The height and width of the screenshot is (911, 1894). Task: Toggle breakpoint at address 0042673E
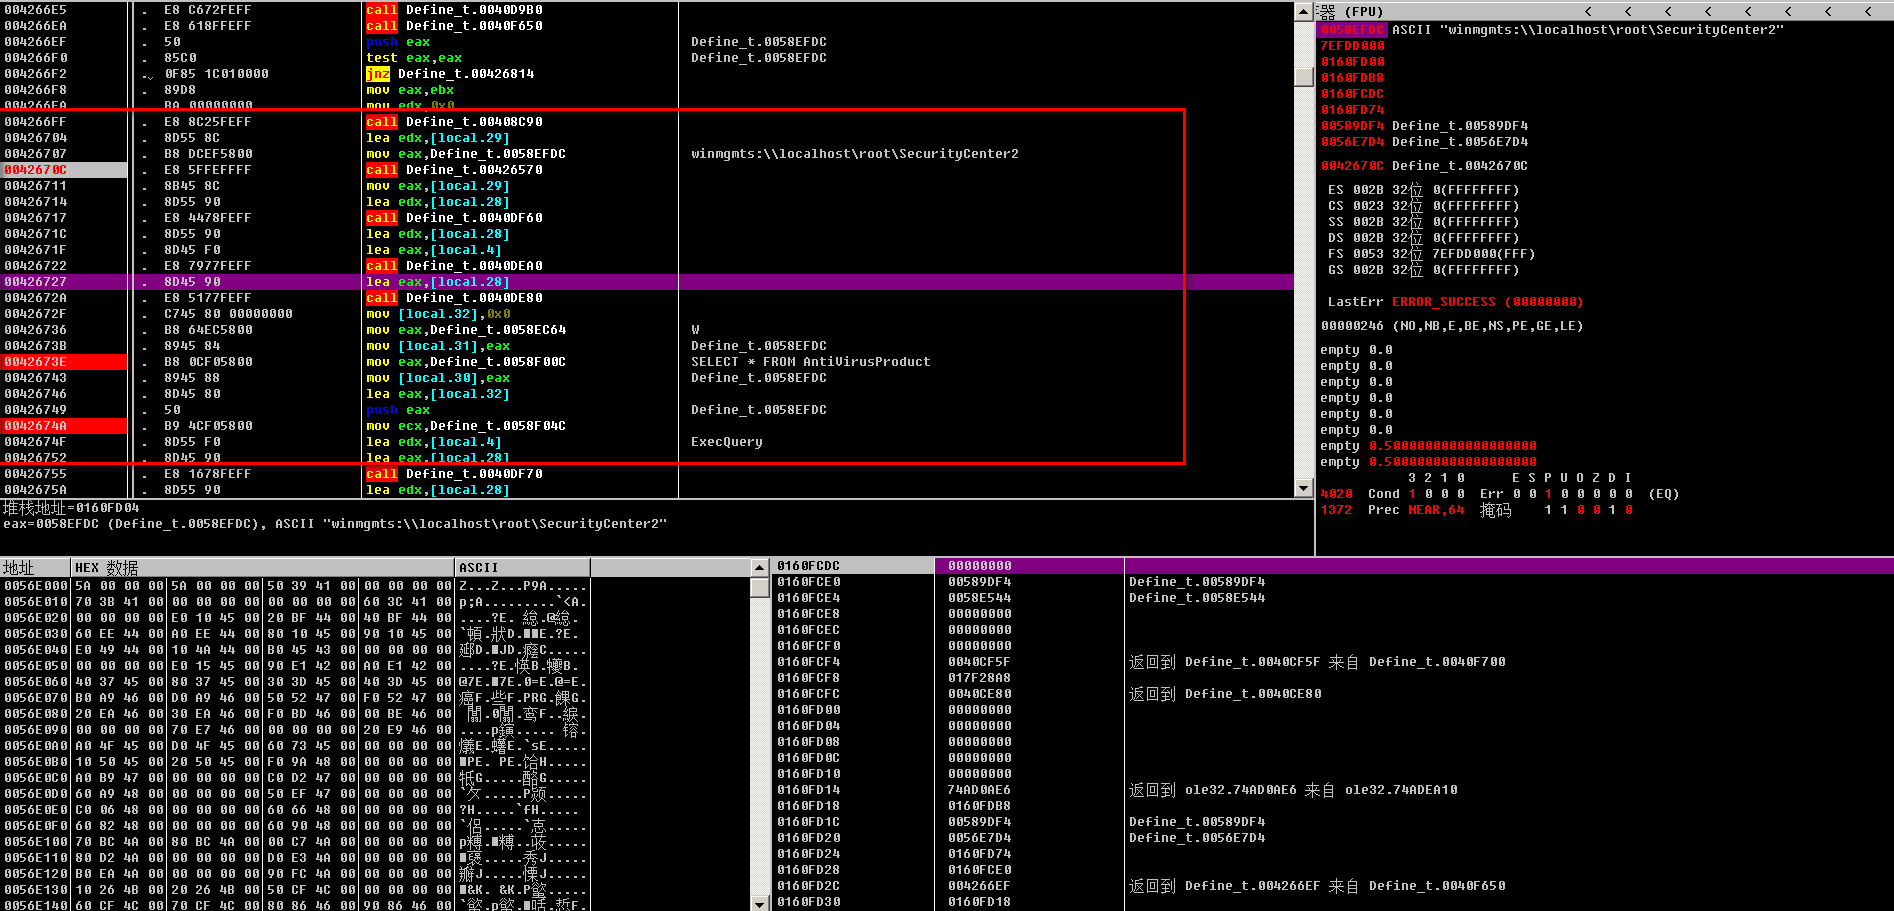coord(36,362)
